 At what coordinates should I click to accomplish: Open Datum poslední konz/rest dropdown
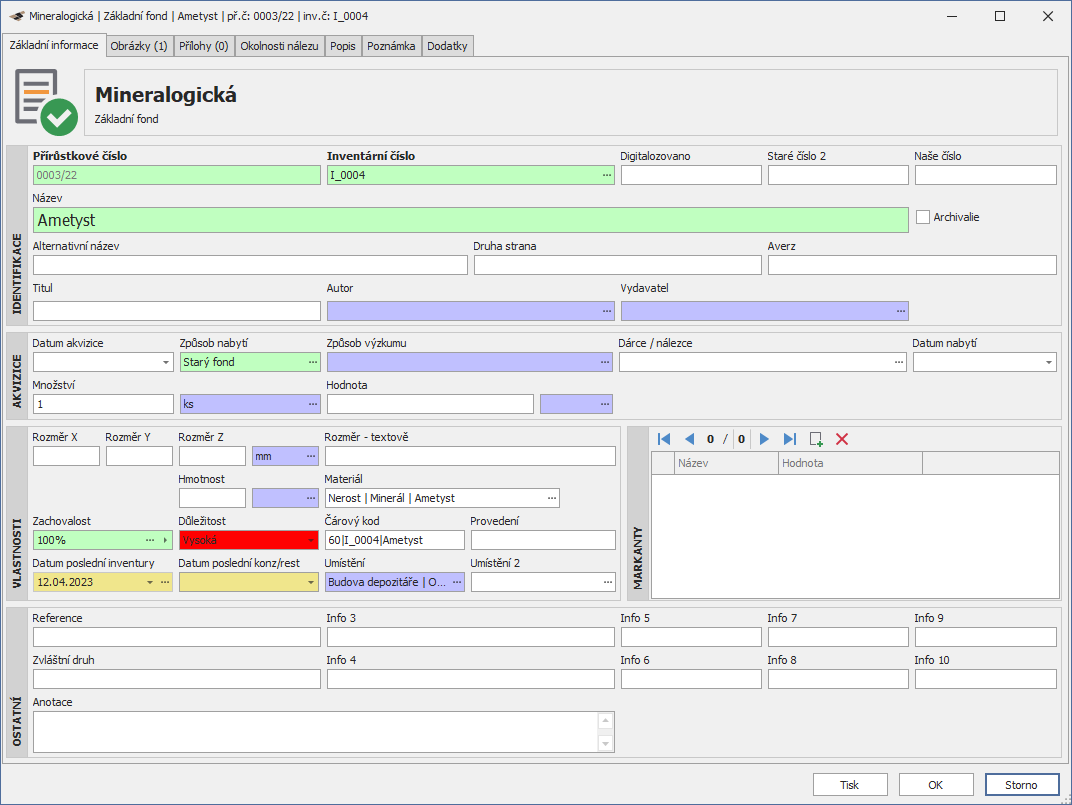tap(311, 582)
